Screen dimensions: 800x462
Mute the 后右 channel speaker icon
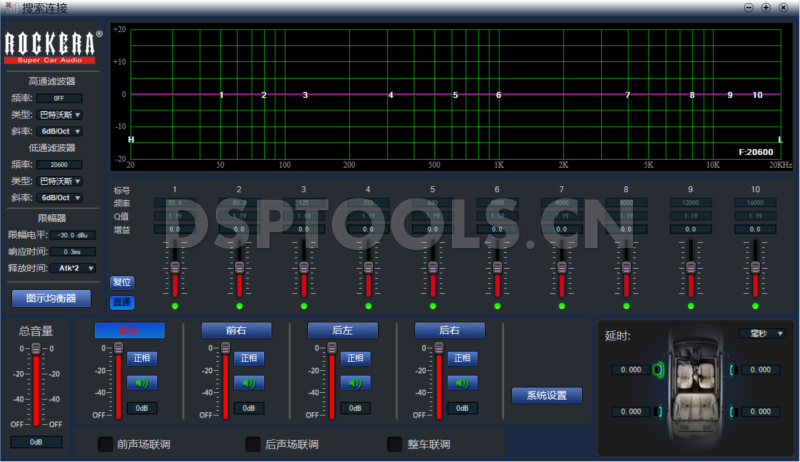point(460,382)
